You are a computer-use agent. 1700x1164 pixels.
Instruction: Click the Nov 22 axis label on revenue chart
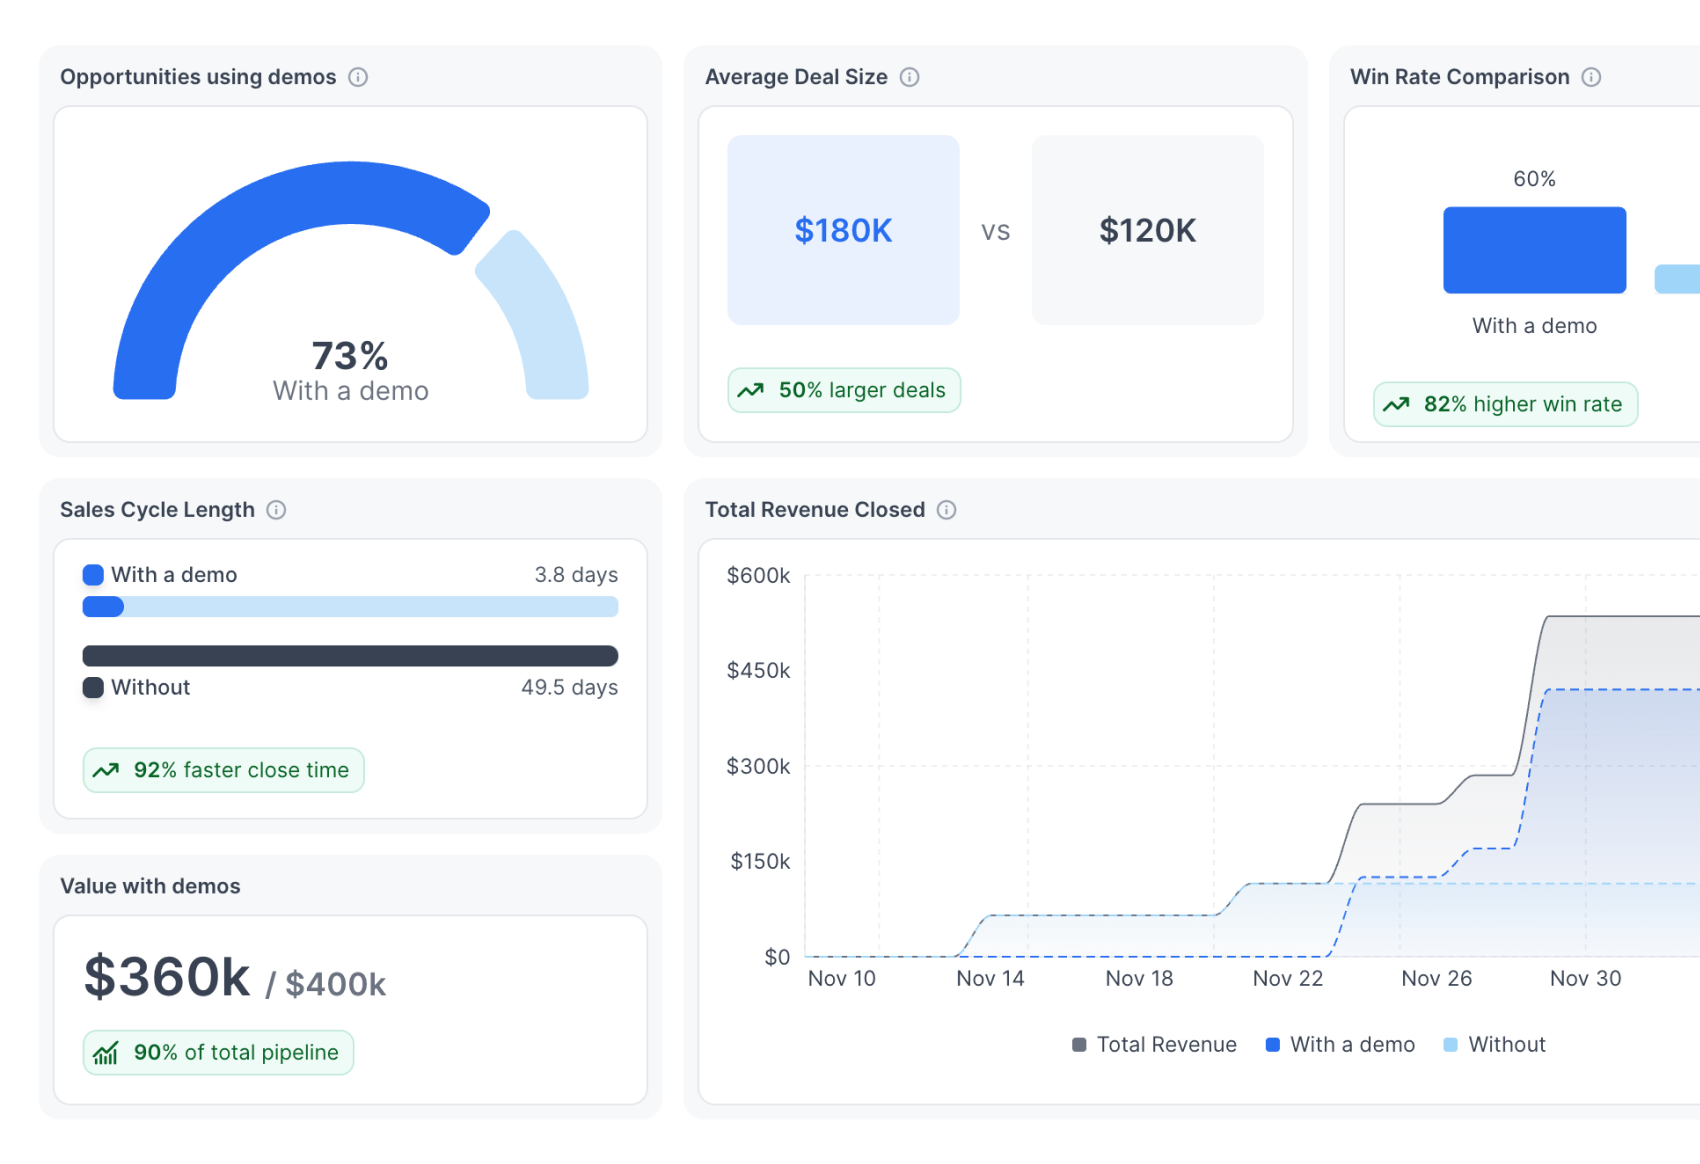tap(1287, 979)
